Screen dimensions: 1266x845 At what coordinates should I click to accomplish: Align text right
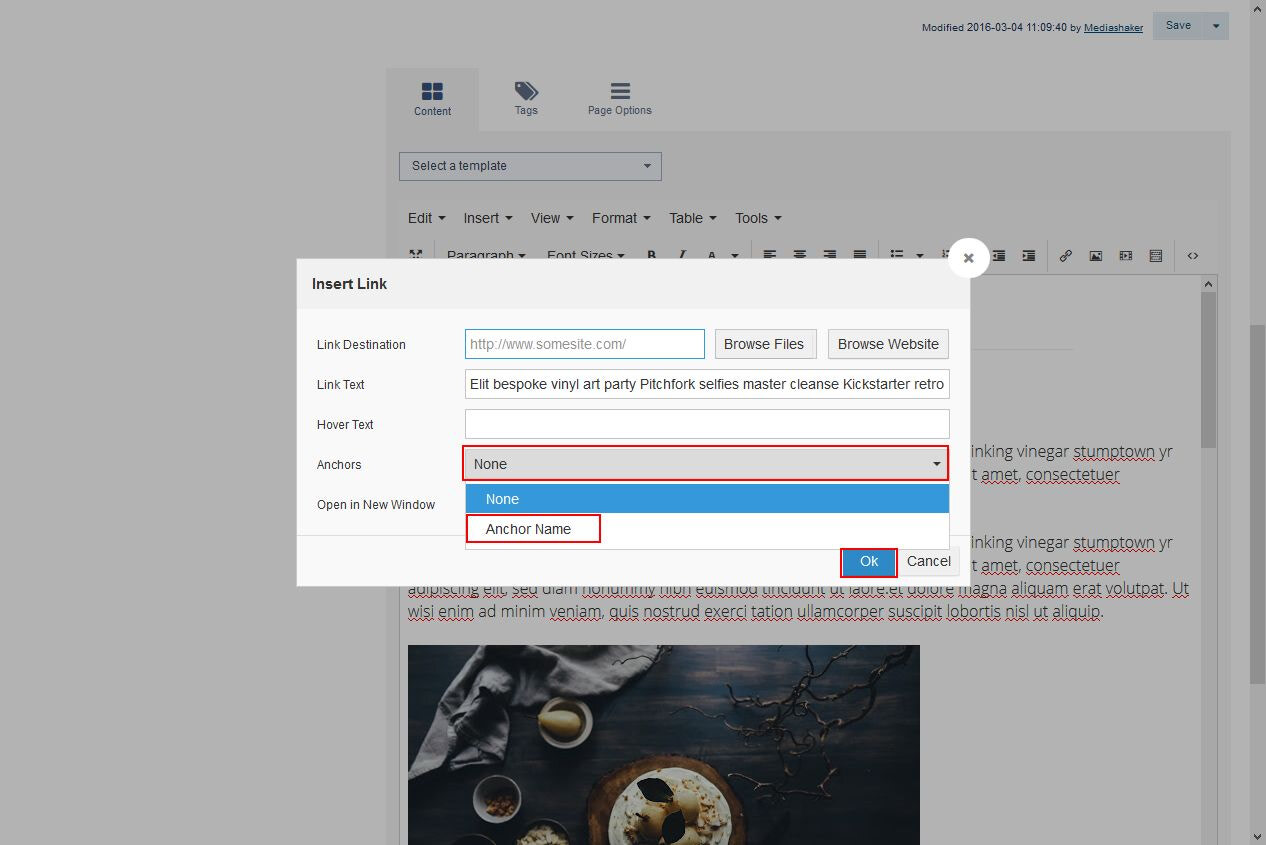coord(830,256)
